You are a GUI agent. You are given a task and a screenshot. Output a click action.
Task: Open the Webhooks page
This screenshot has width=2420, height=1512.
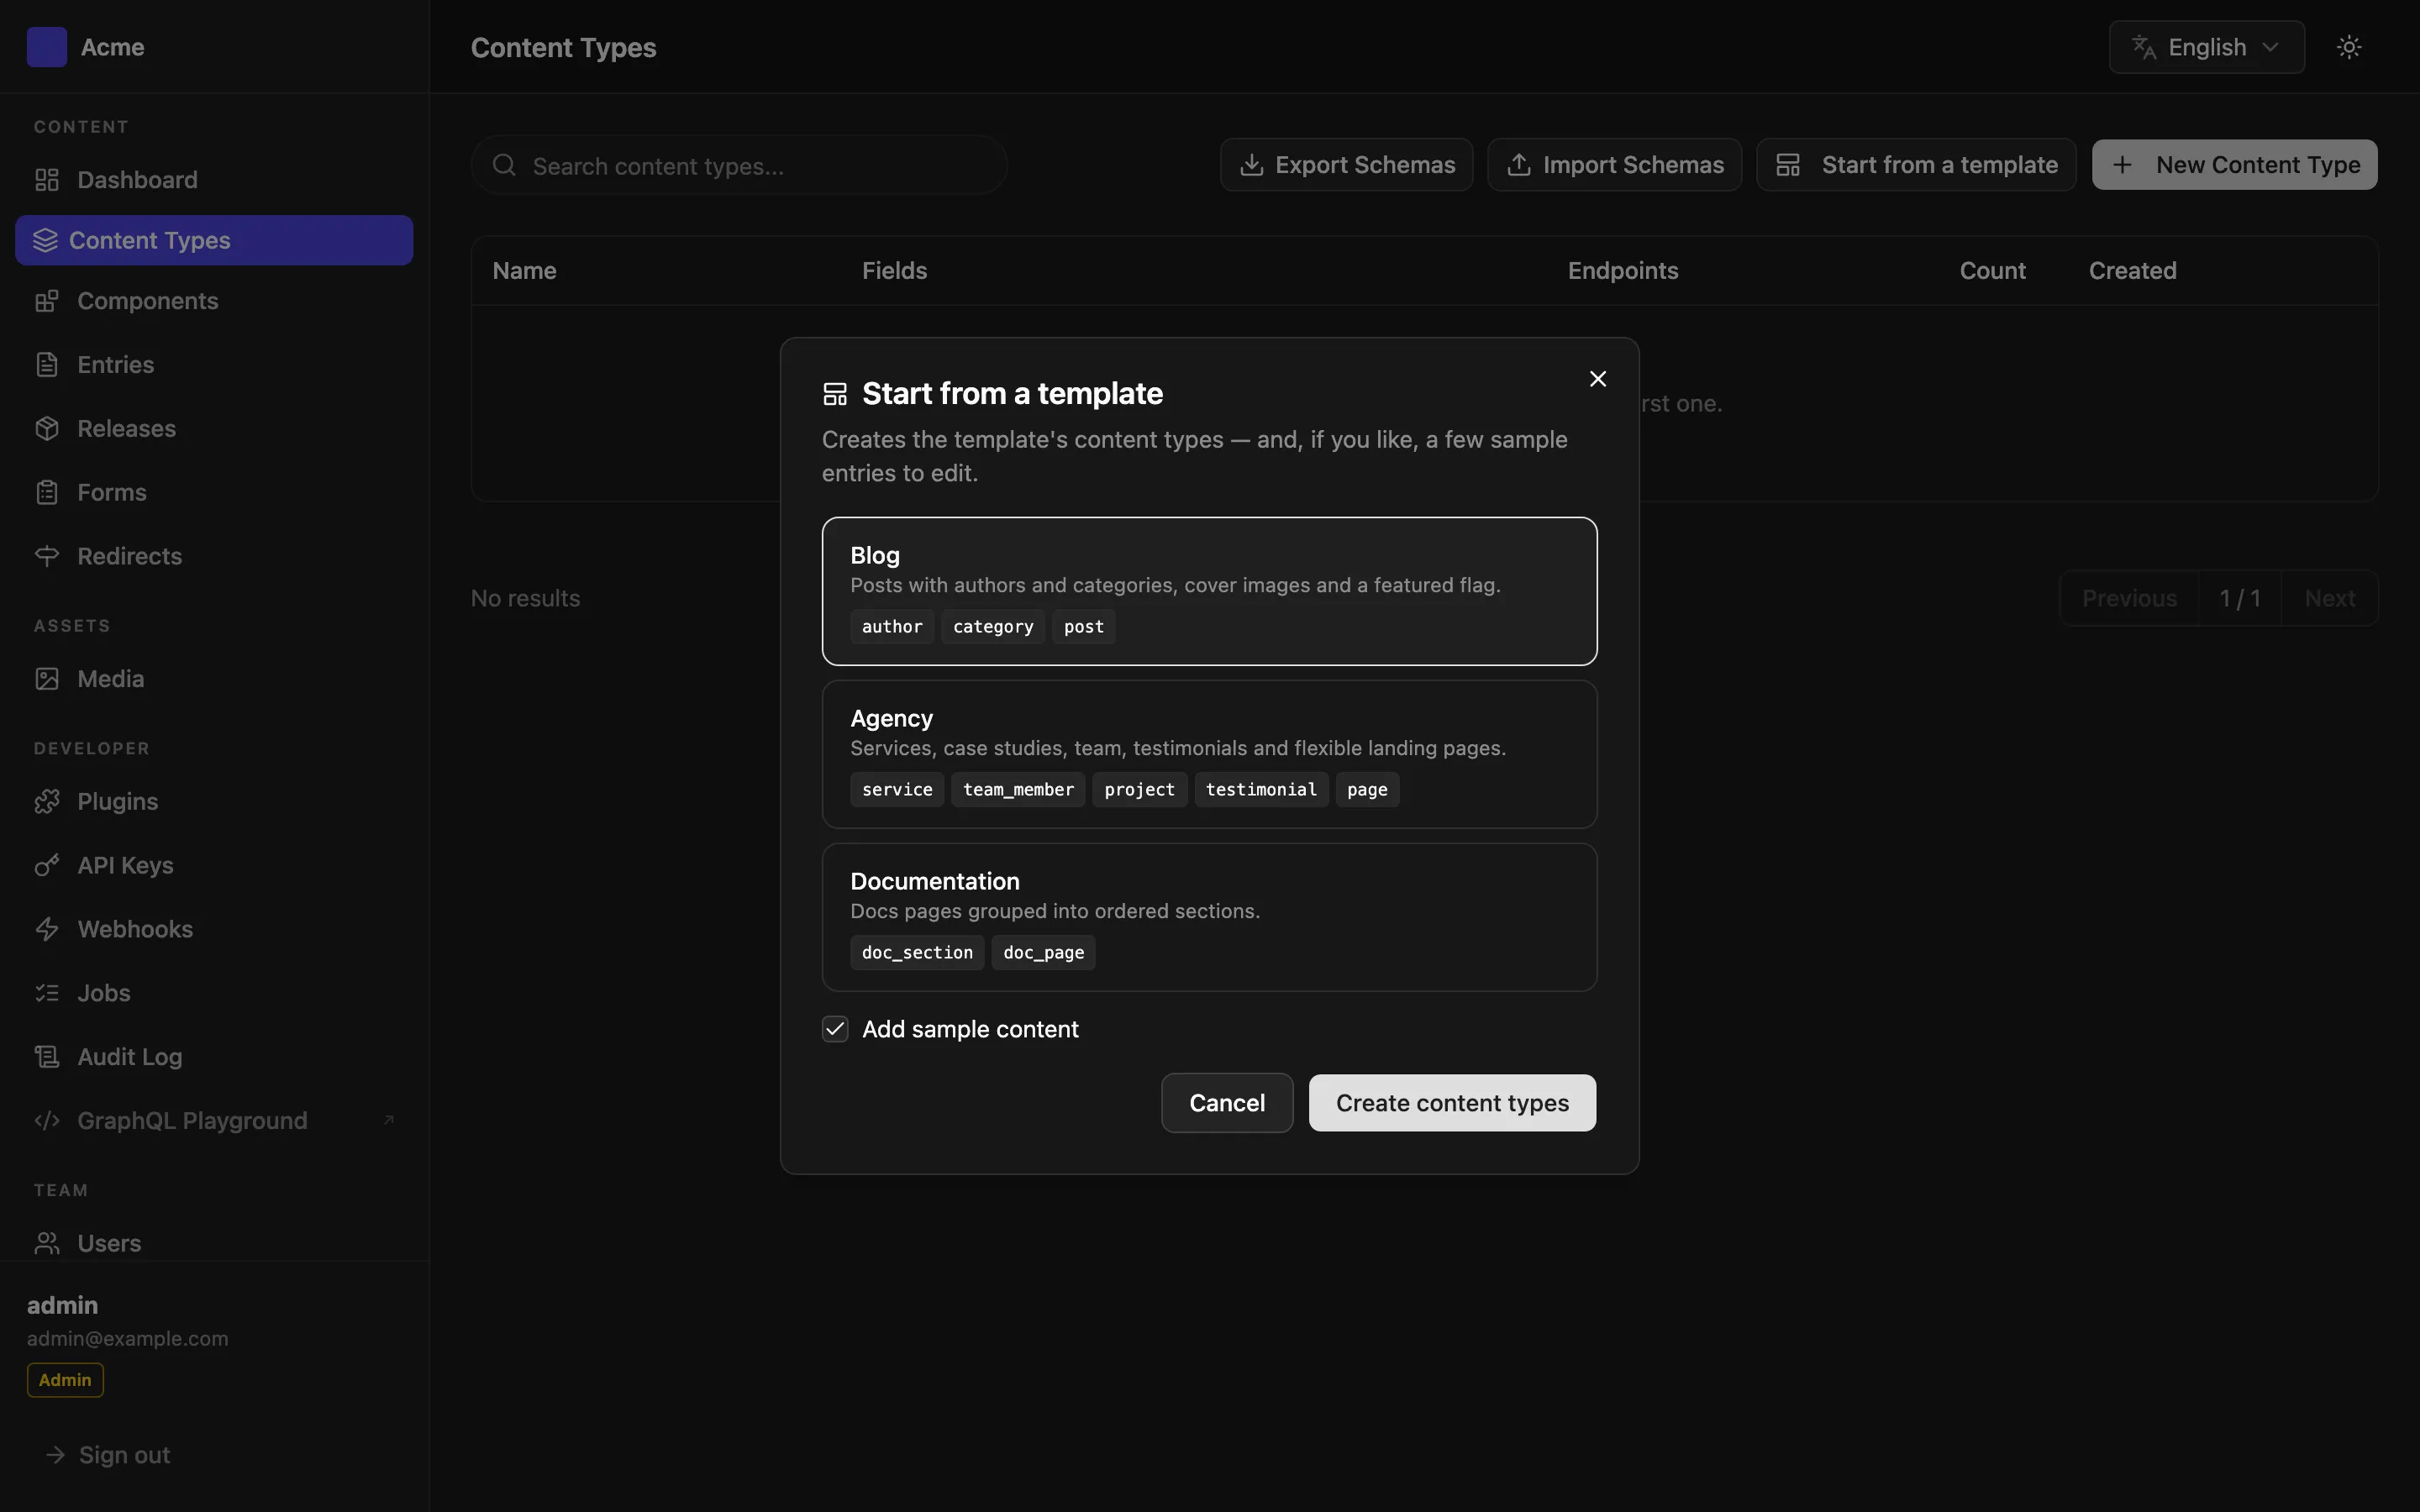pyautogui.click(x=214, y=930)
